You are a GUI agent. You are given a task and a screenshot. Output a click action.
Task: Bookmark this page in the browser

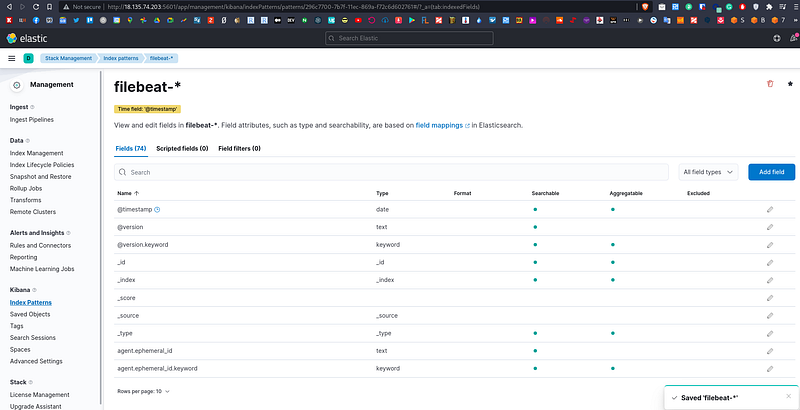tap(49, 7)
